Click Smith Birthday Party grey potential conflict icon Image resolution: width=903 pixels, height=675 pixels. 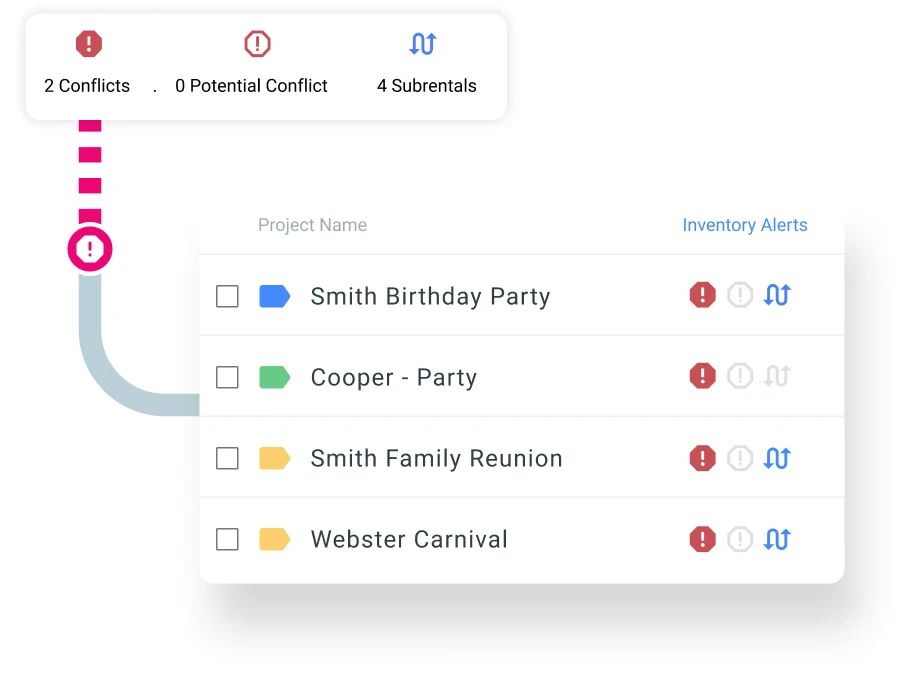click(x=739, y=295)
